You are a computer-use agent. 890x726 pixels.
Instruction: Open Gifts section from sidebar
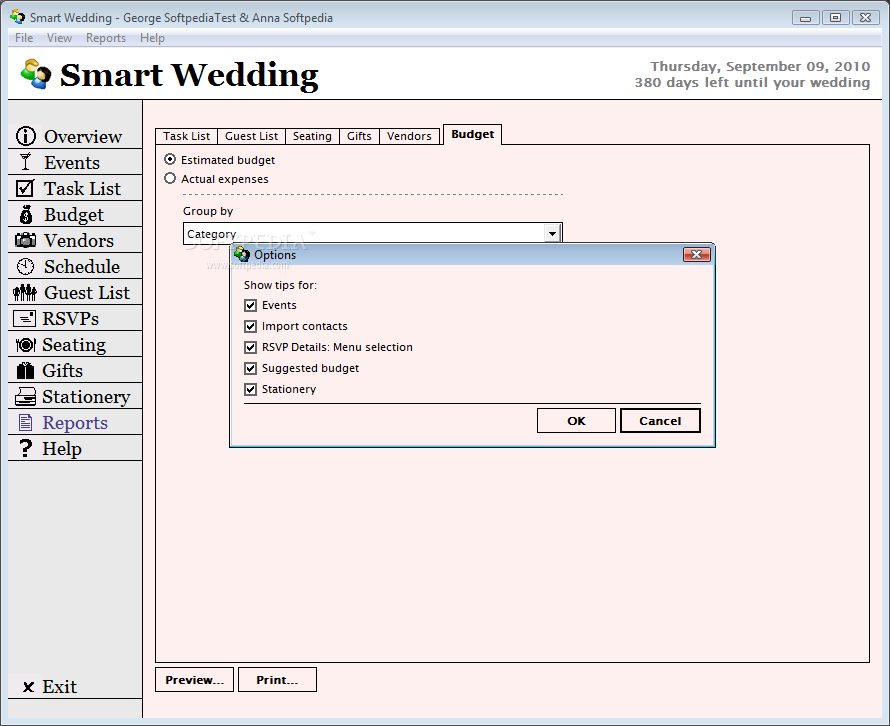62,371
